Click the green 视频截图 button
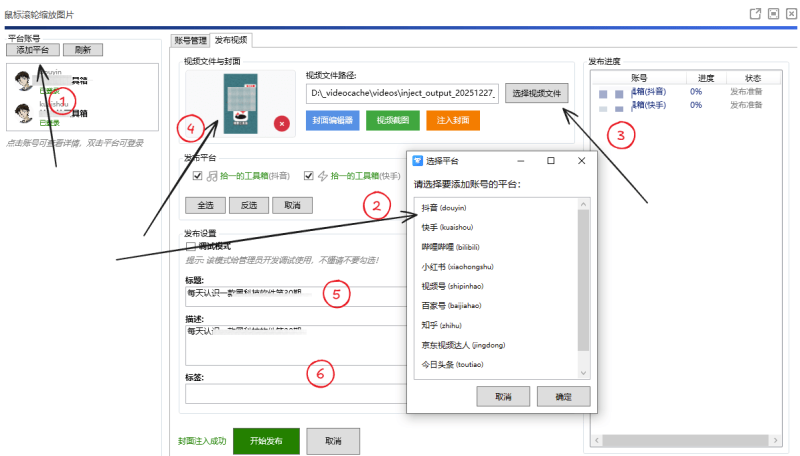The width and height of the screenshot is (800, 456). [x=393, y=120]
